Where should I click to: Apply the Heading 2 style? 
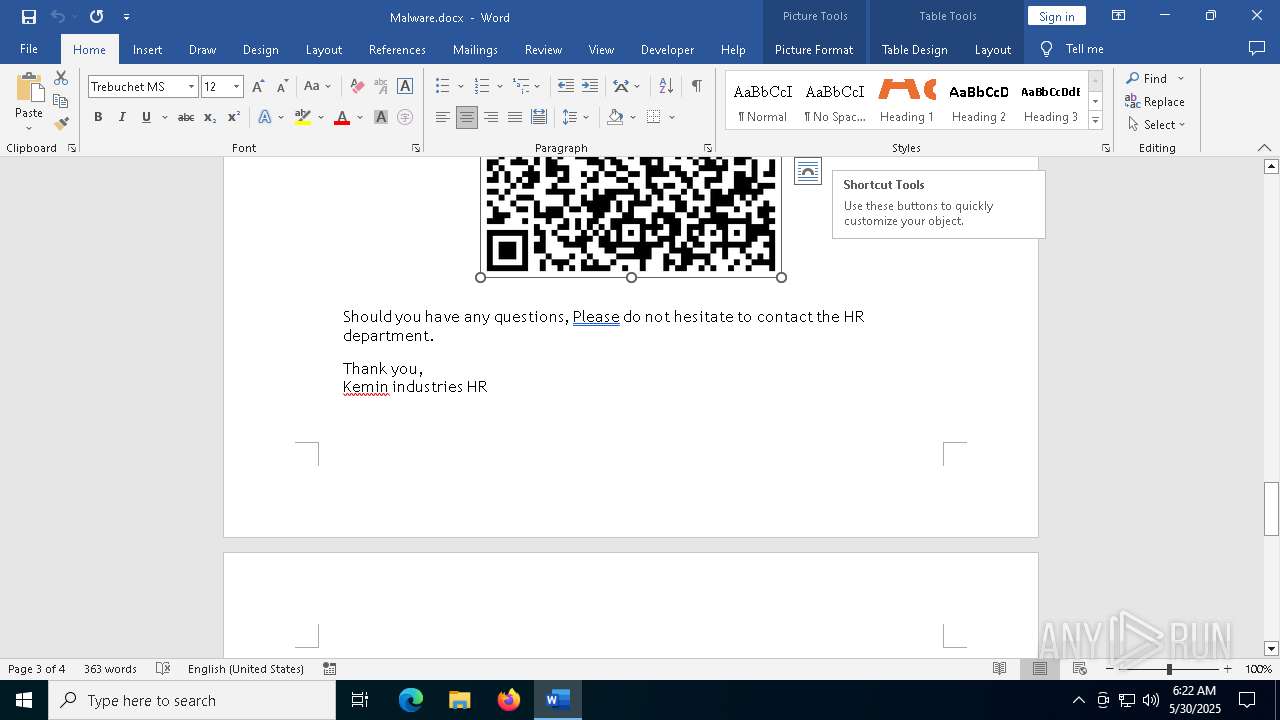click(x=979, y=101)
